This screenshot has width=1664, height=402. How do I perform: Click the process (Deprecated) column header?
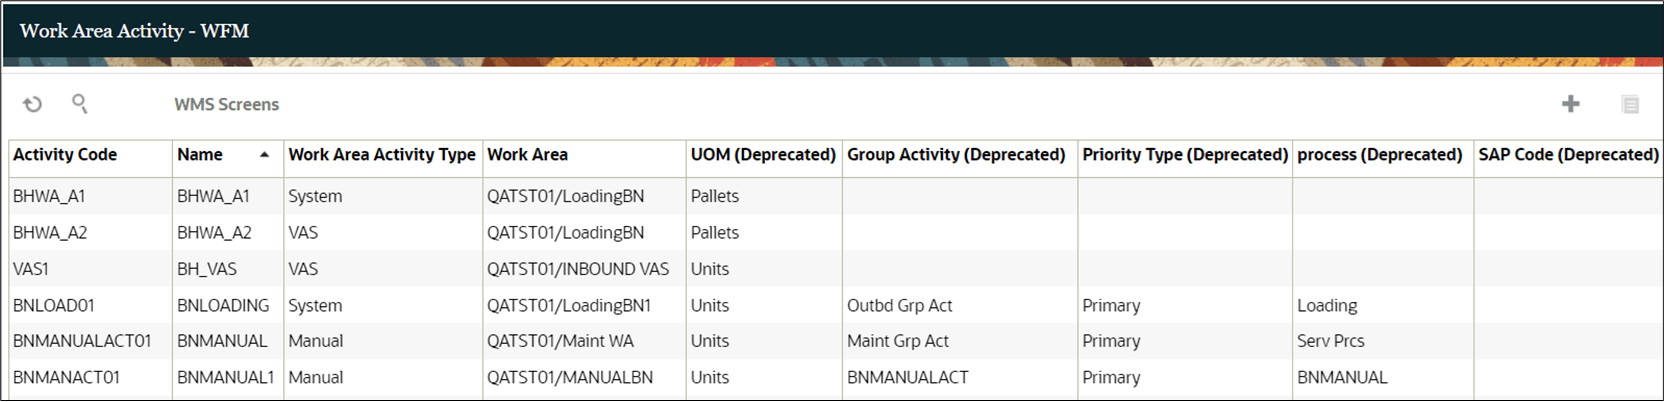pyautogui.click(x=1380, y=155)
